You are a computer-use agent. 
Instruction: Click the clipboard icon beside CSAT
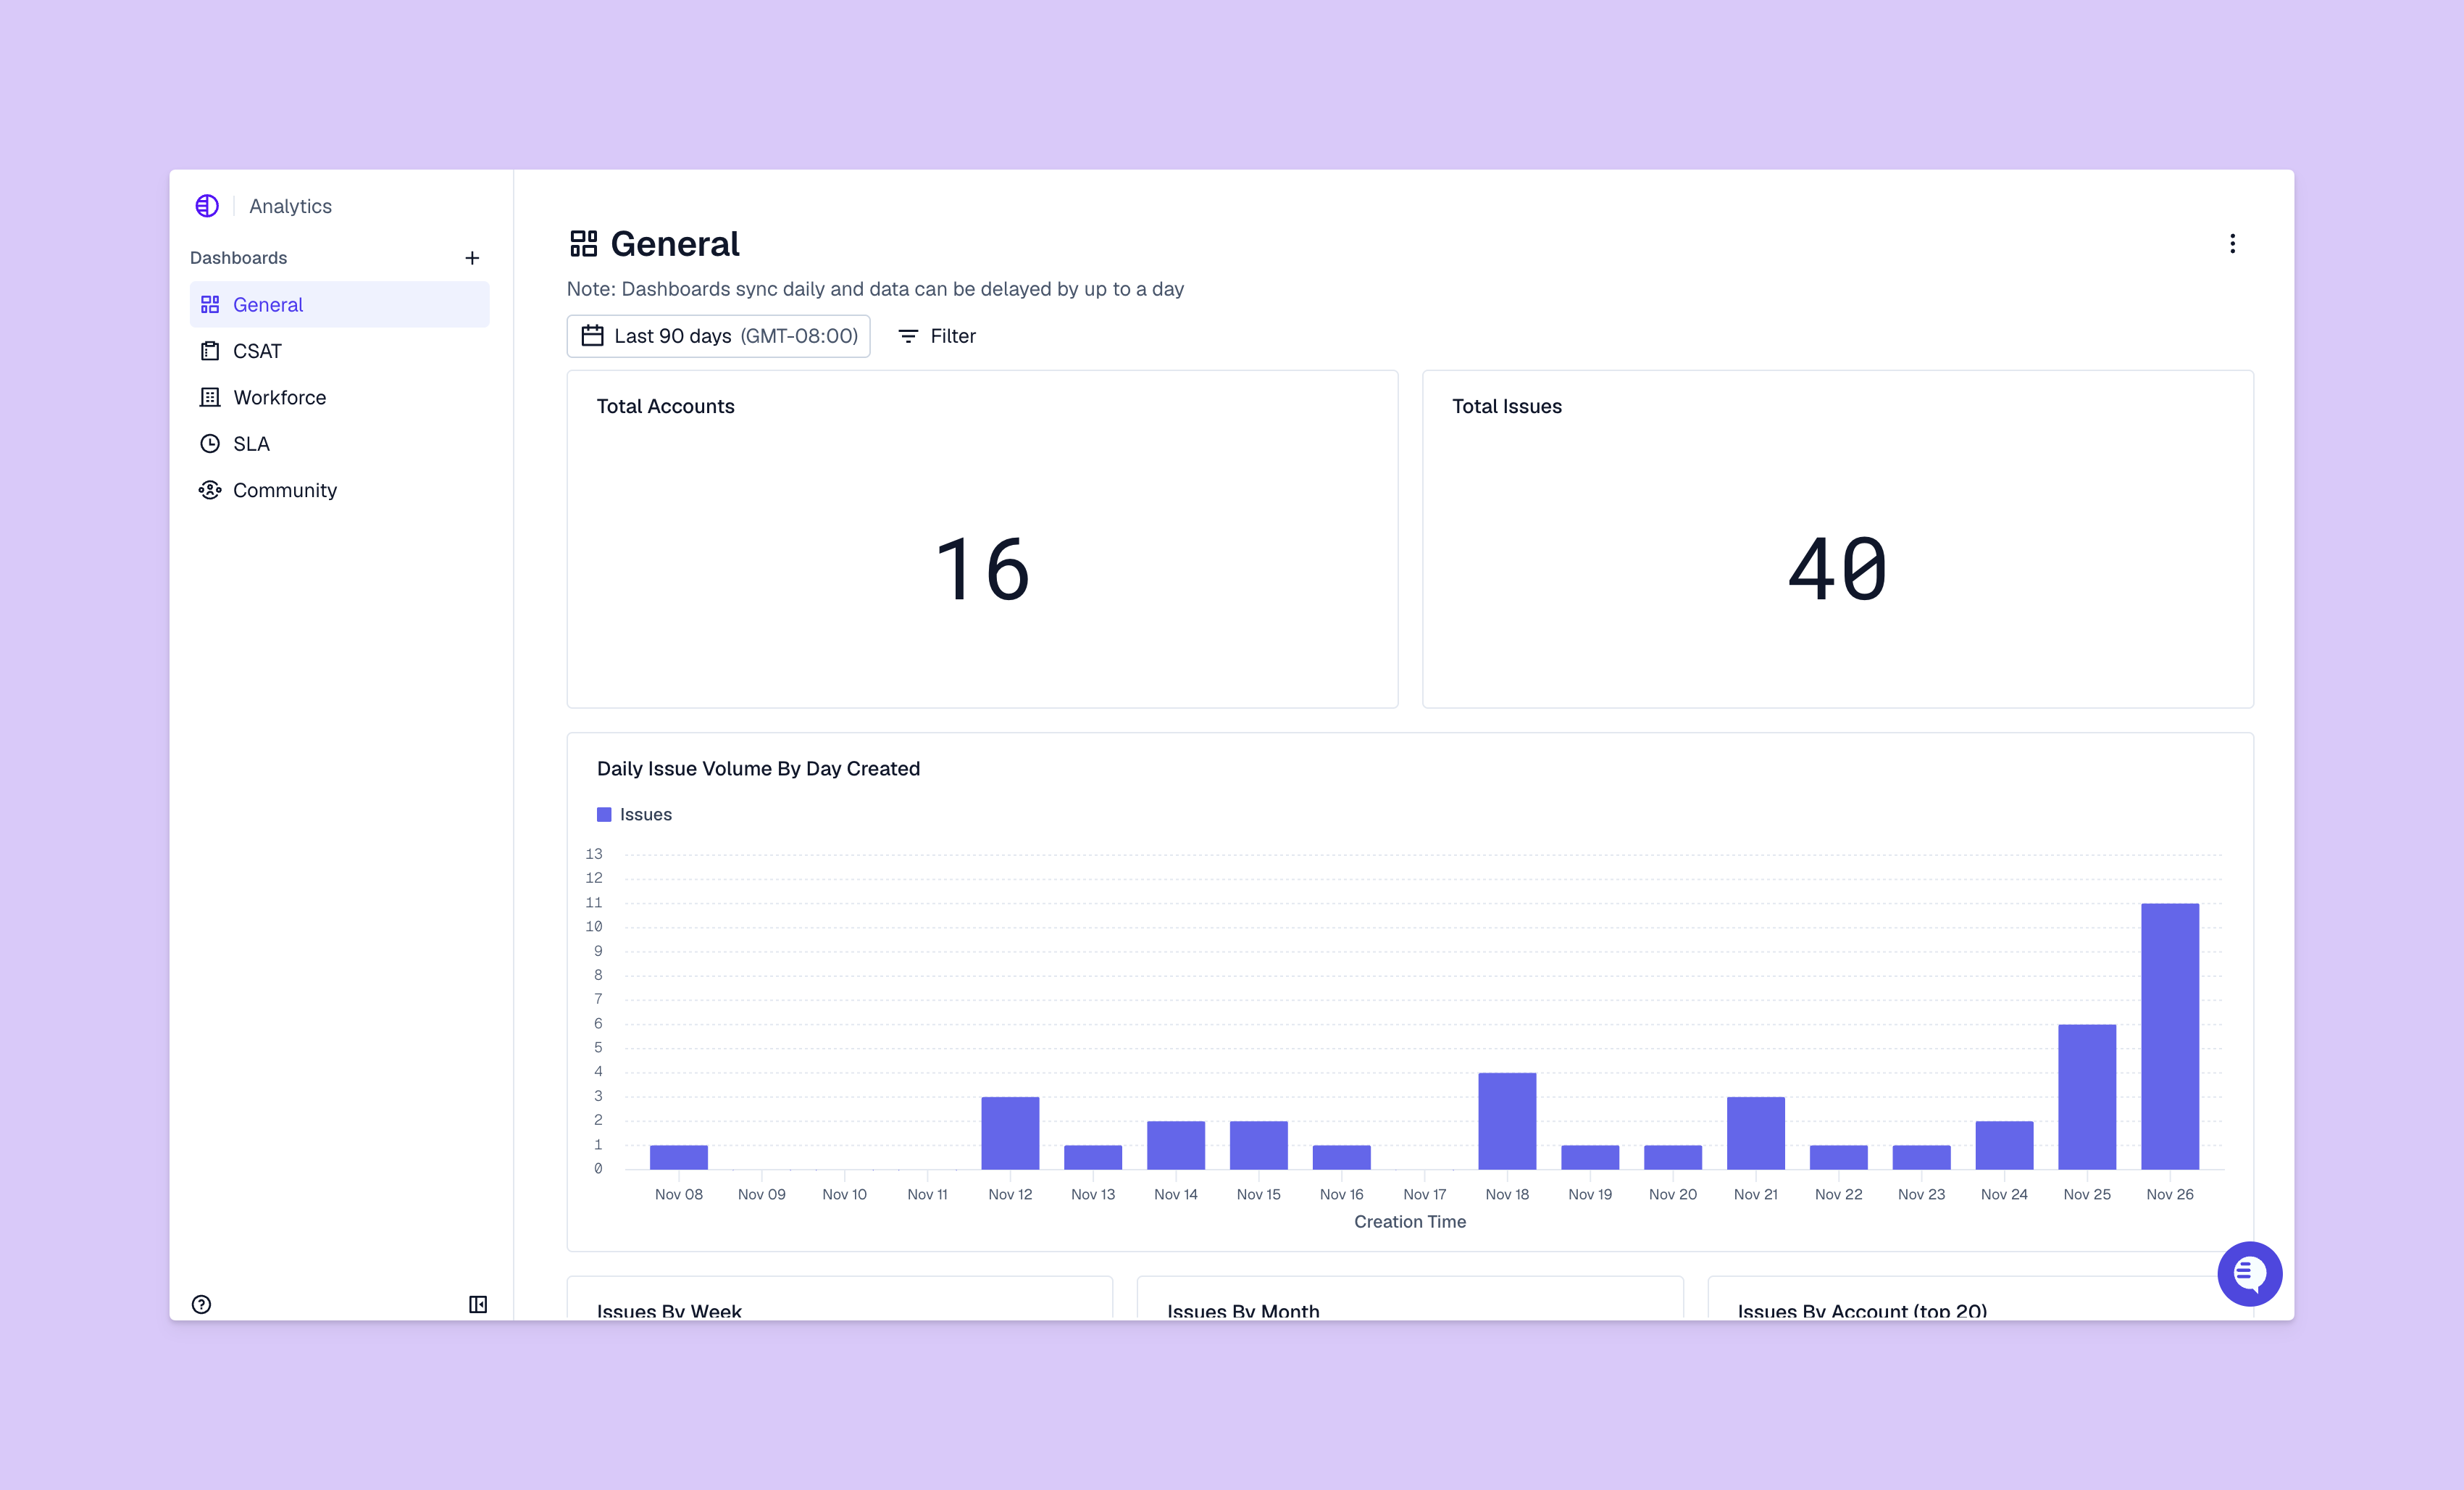coord(210,351)
